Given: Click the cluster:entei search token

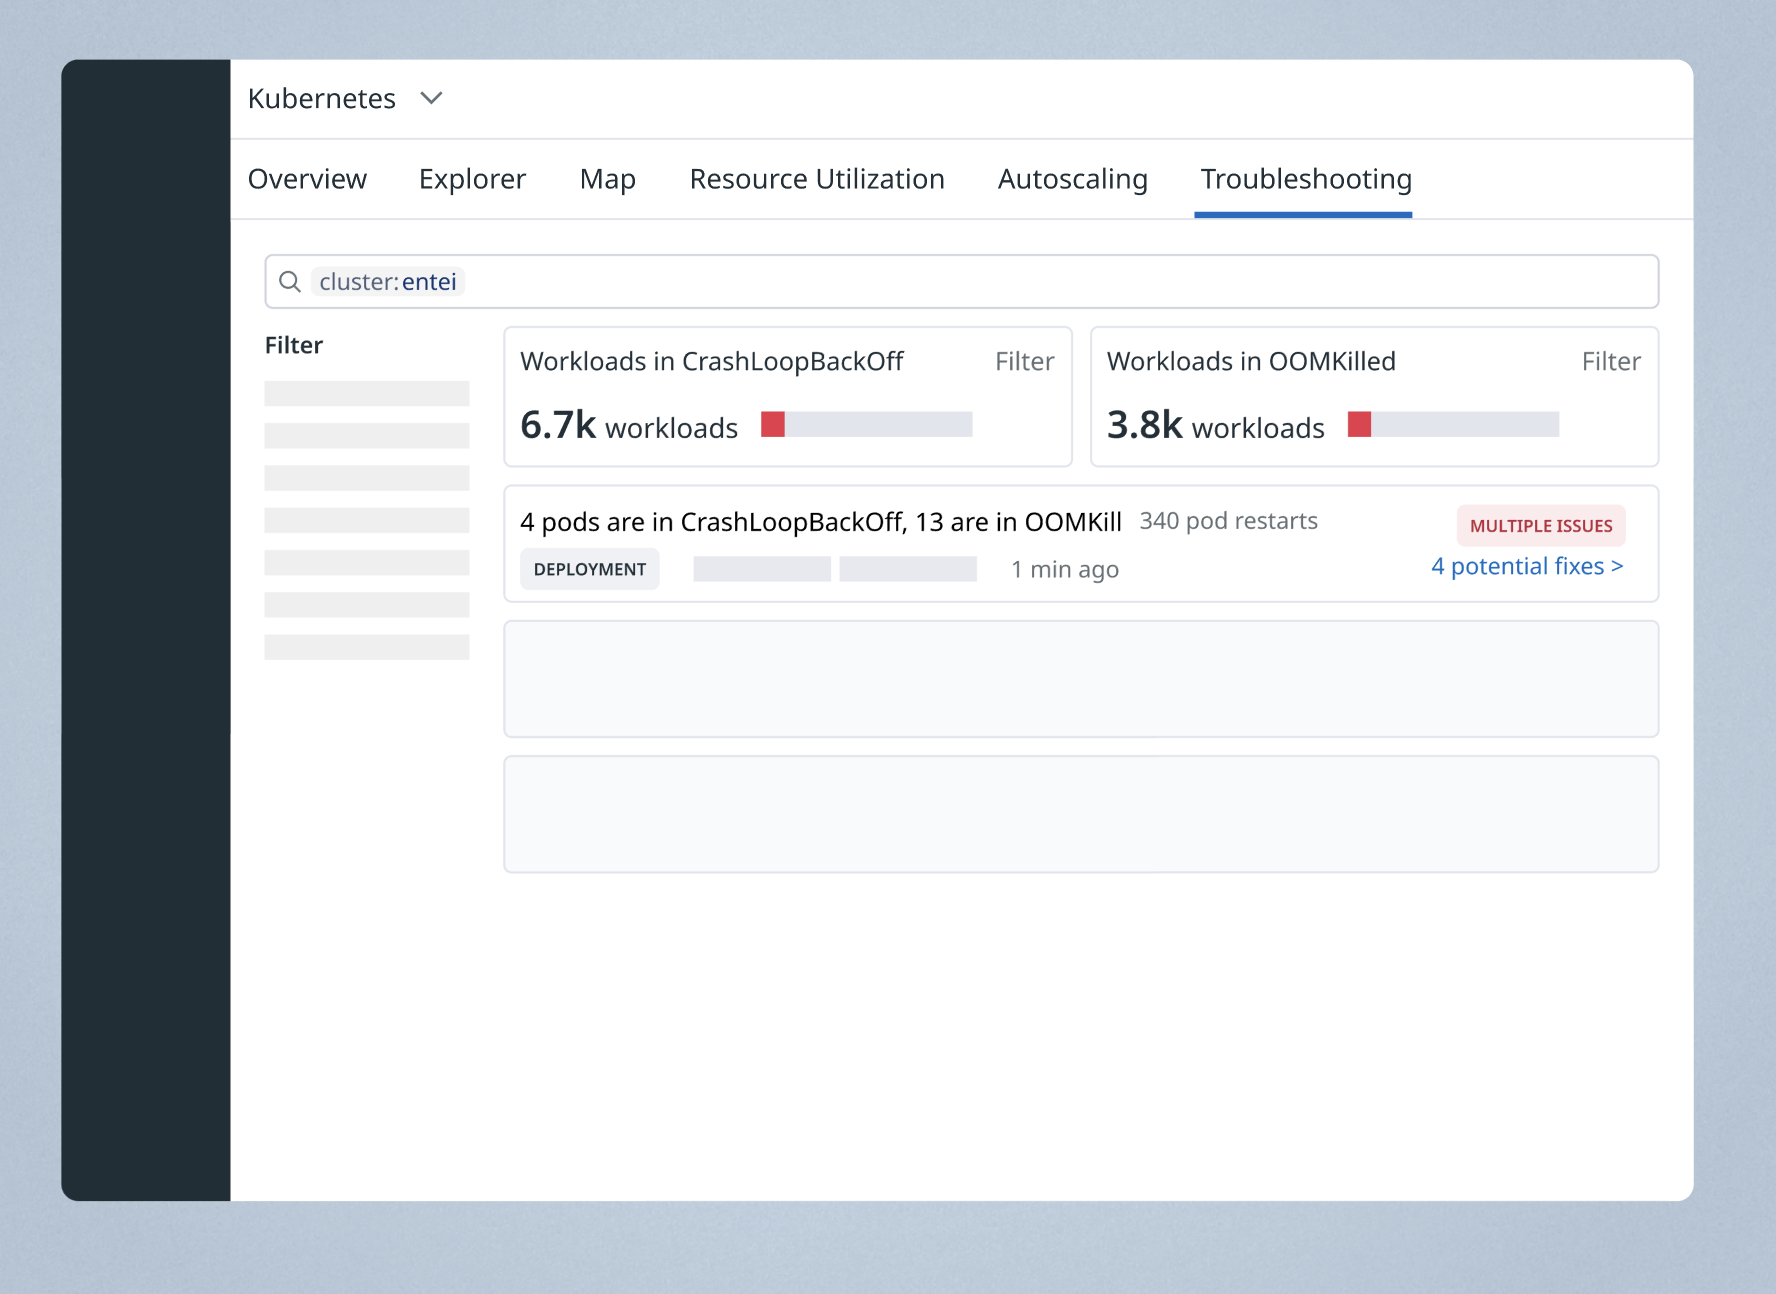Looking at the screenshot, I should (x=388, y=281).
